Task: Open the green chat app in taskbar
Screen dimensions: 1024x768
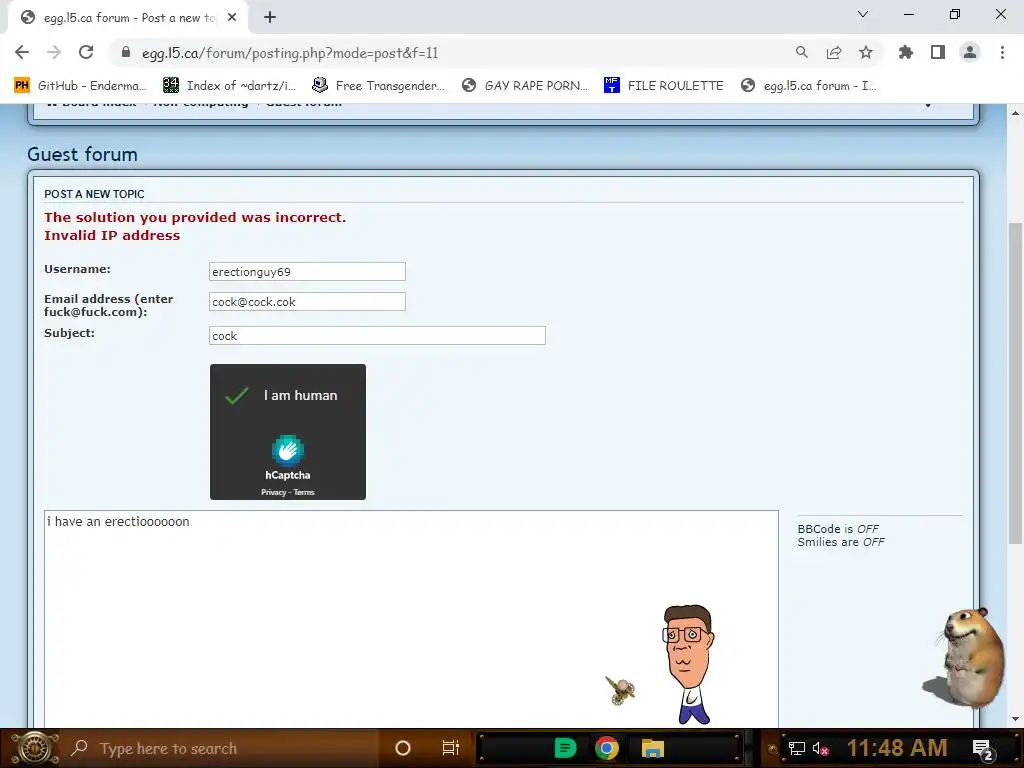Action: coord(566,748)
